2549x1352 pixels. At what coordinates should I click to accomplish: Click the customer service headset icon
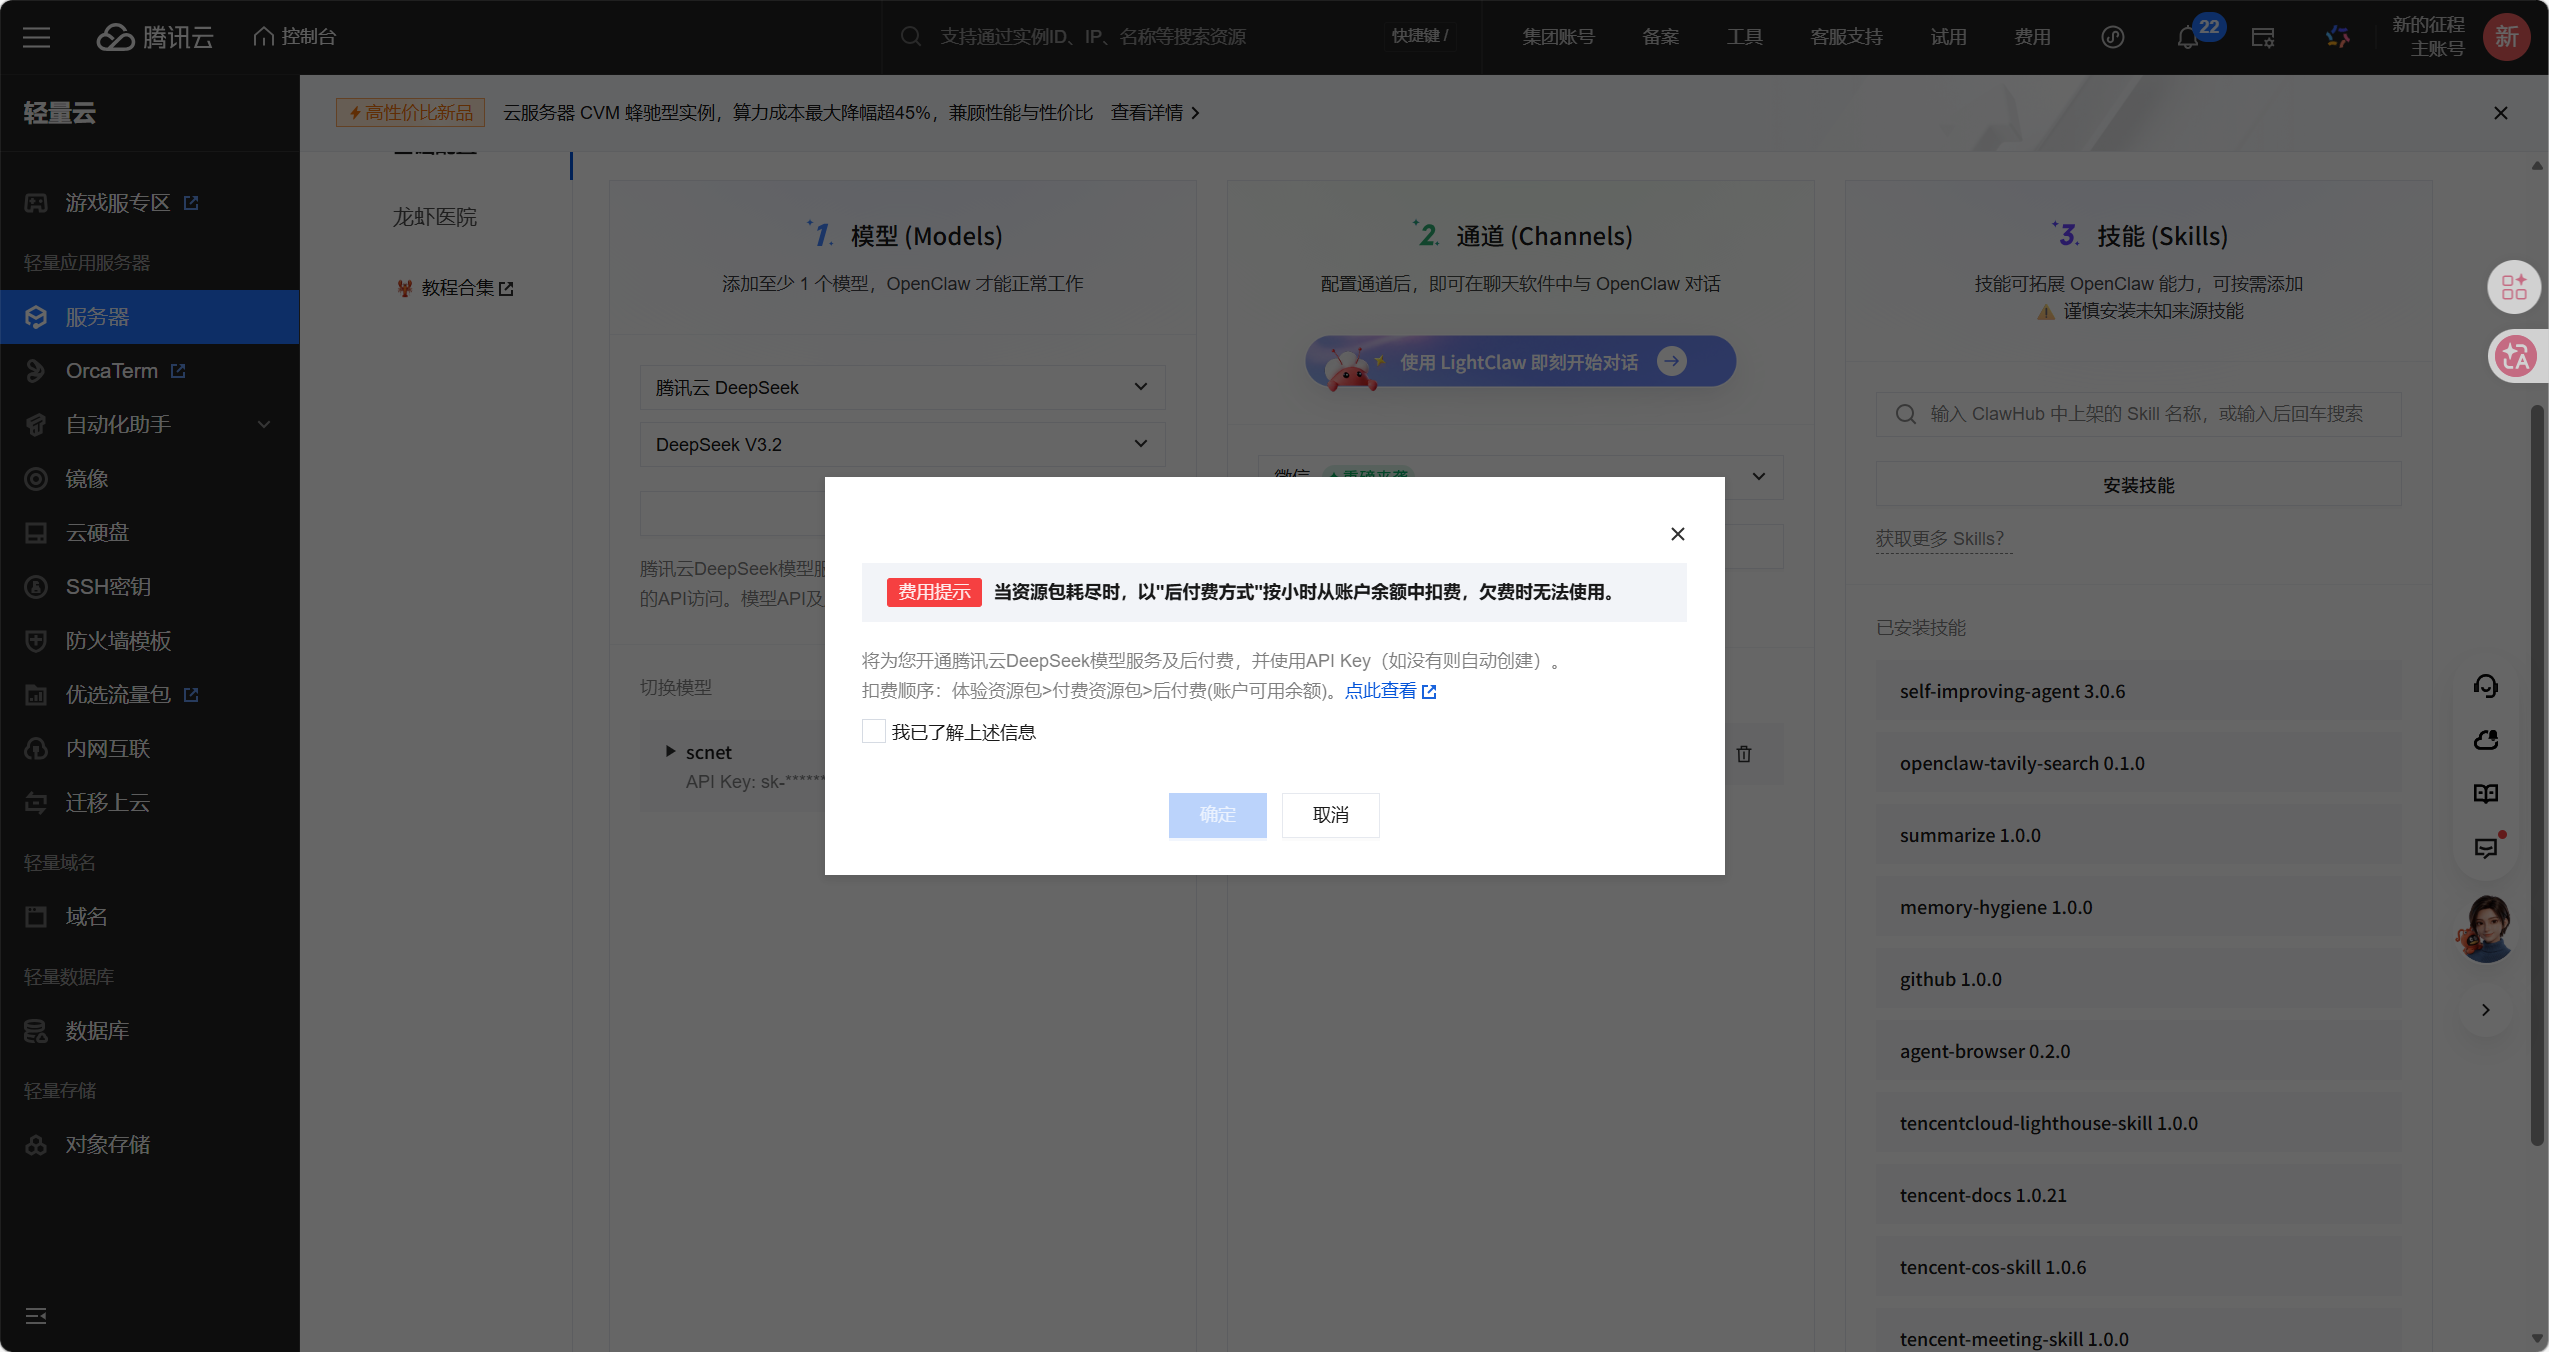2485,686
